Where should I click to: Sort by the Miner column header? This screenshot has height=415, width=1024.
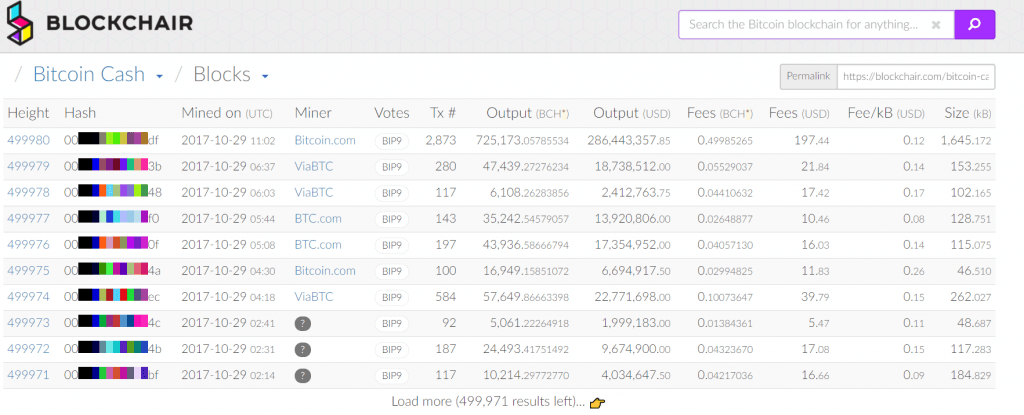313,113
